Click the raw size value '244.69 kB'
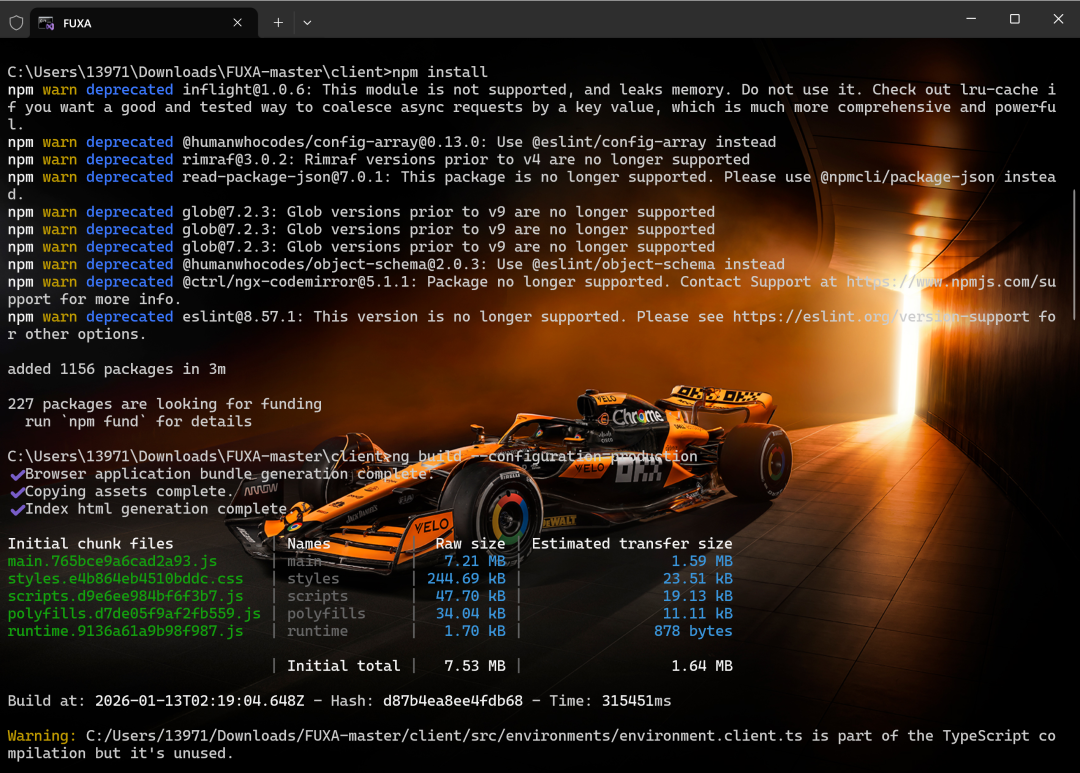1080x773 pixels. (466, 579)
